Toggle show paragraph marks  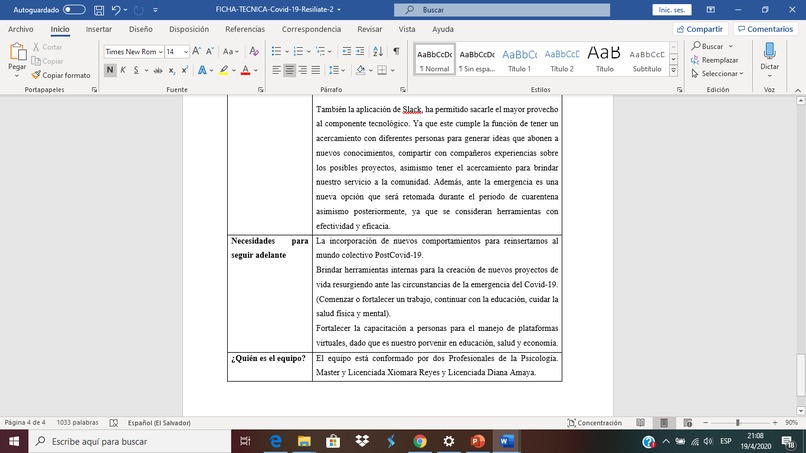click(396, 51)
